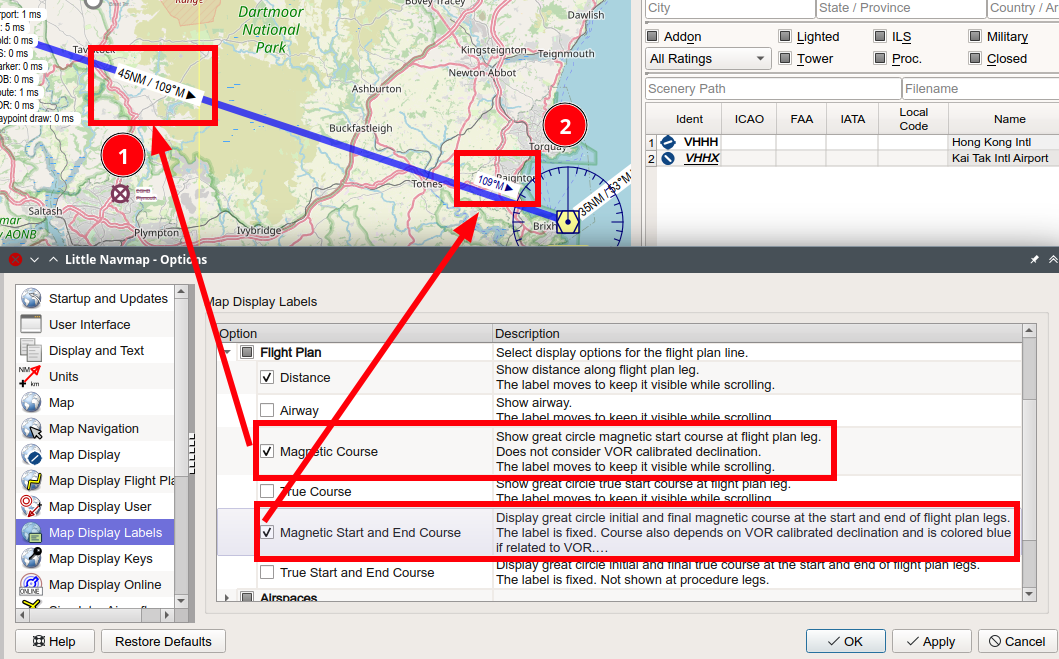Open the All Ratings dropdown
The height and width of the screenshot is (659, 1059).
(x=708, y=59)
